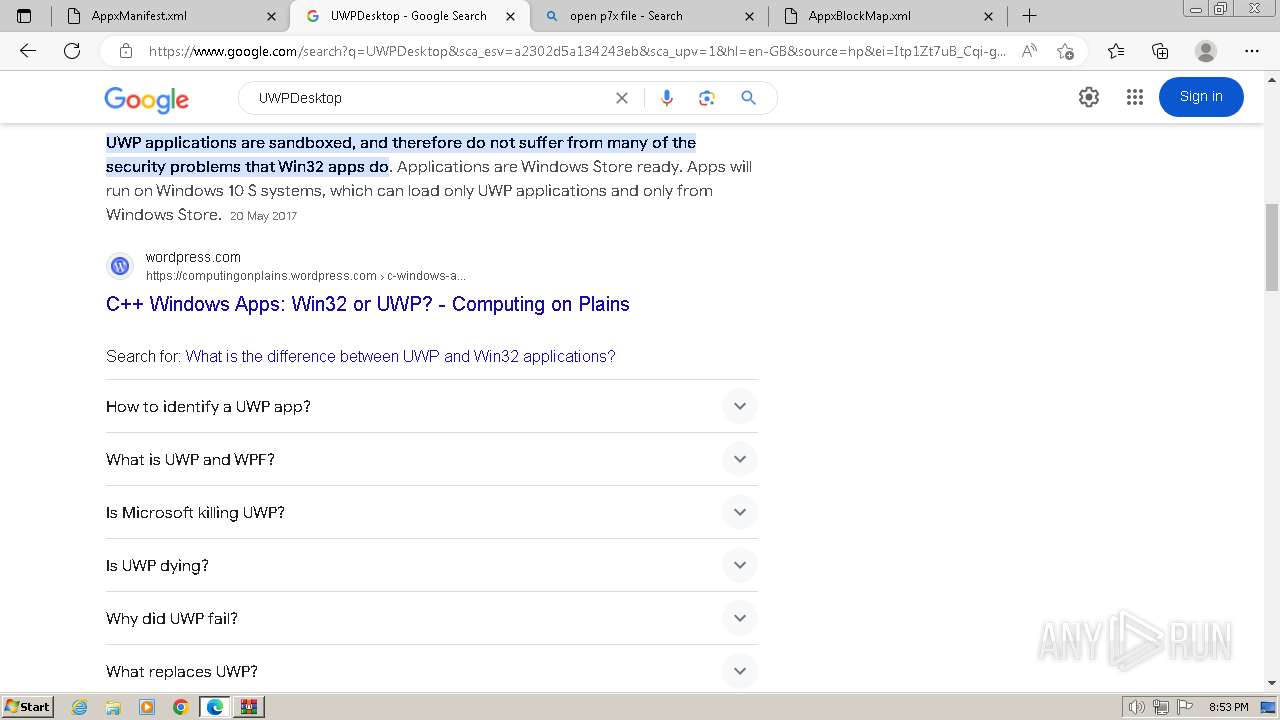Screen dimensions: 1280x720
Task: Open a new browser tab
Action: click(x=1029, y=16)
